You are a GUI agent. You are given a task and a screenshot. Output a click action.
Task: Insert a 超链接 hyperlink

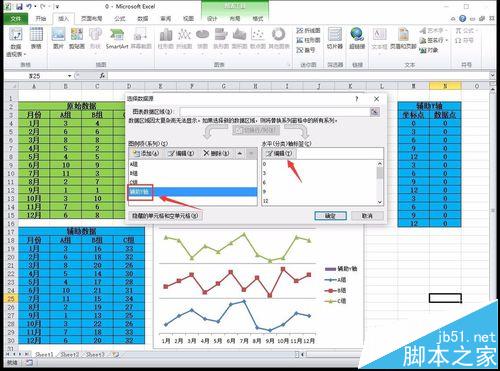pyautogui.click(x=357, y=39)
